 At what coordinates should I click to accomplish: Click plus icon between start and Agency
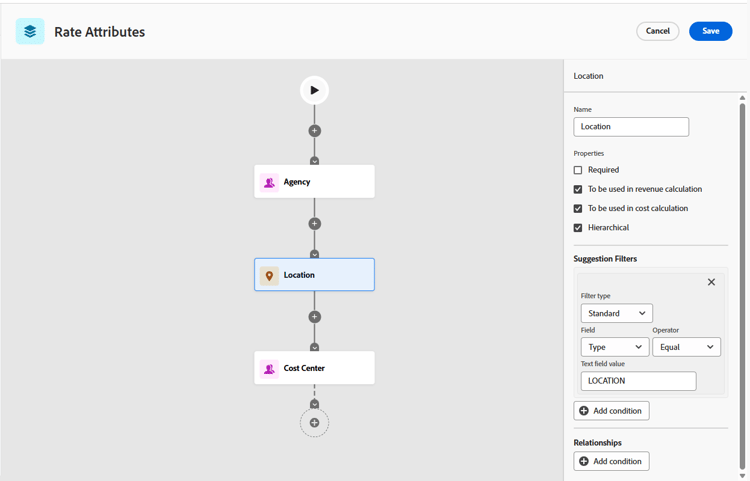pyautogui.click(x=314, y=131)
